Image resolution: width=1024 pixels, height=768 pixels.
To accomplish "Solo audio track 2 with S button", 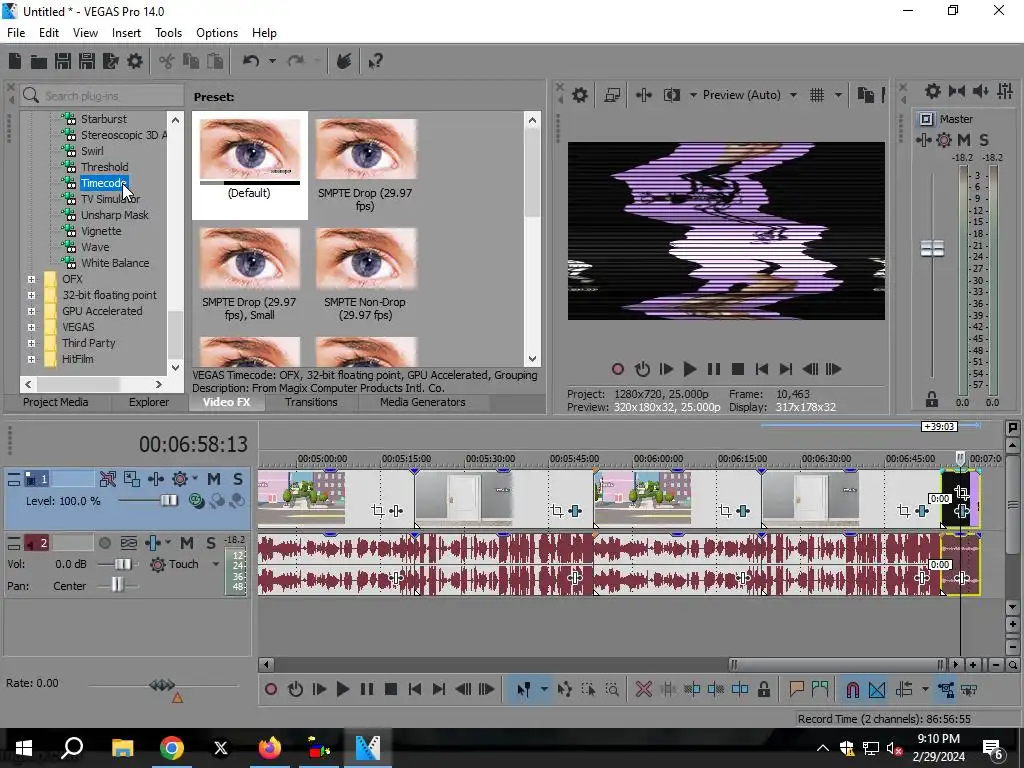I will pos(210,543).
